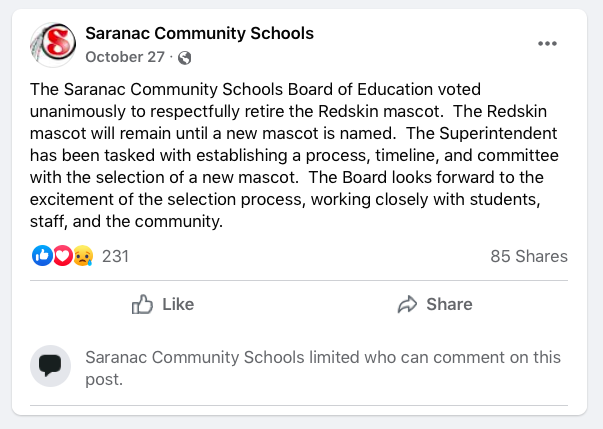Screen dimensions: 603x429
Task: Open the October 27 post timestamp
Action: tap(124, 57)
